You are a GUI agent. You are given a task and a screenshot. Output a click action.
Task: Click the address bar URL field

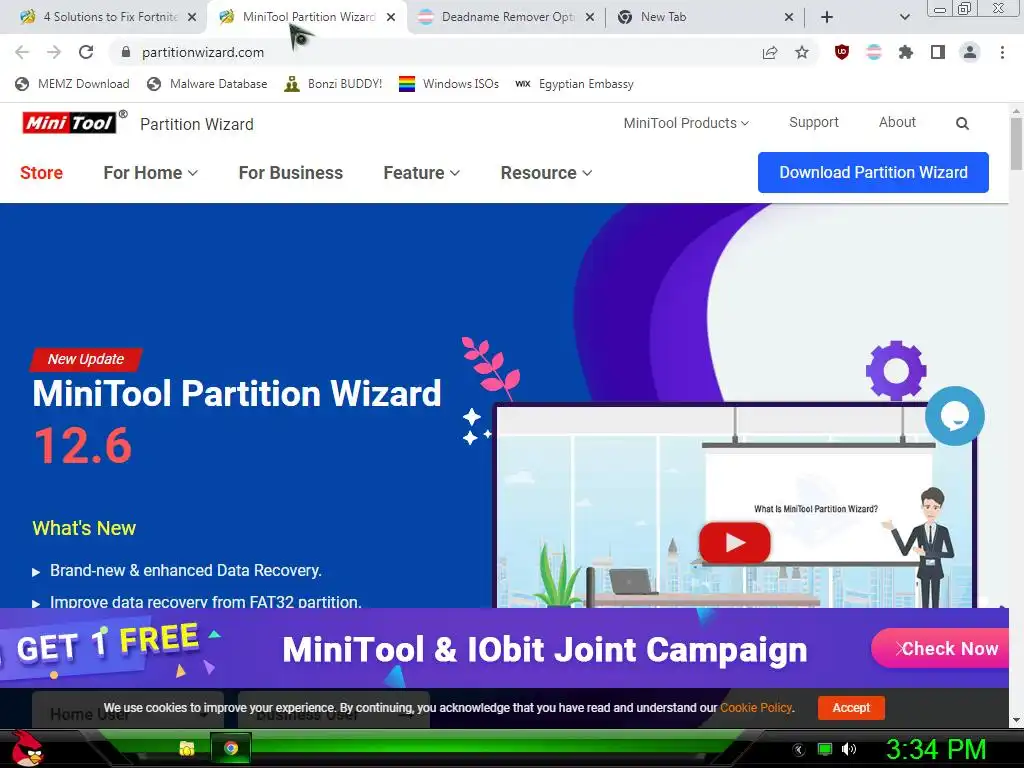[x=431, y=52]
